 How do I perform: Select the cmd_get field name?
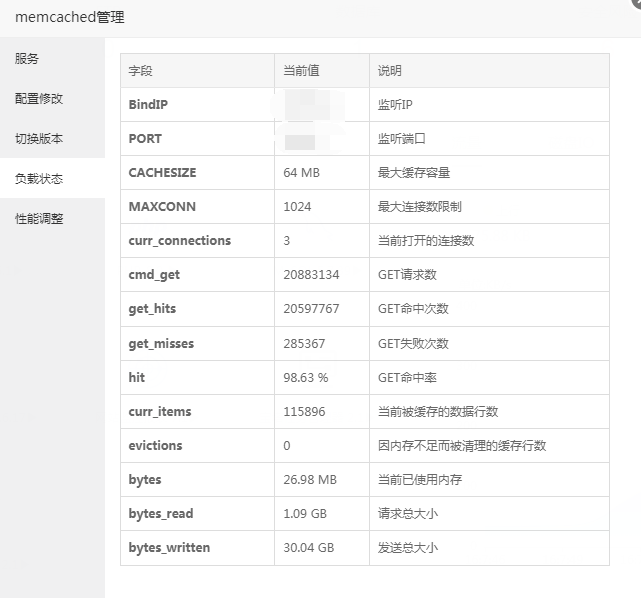(154, 275)
